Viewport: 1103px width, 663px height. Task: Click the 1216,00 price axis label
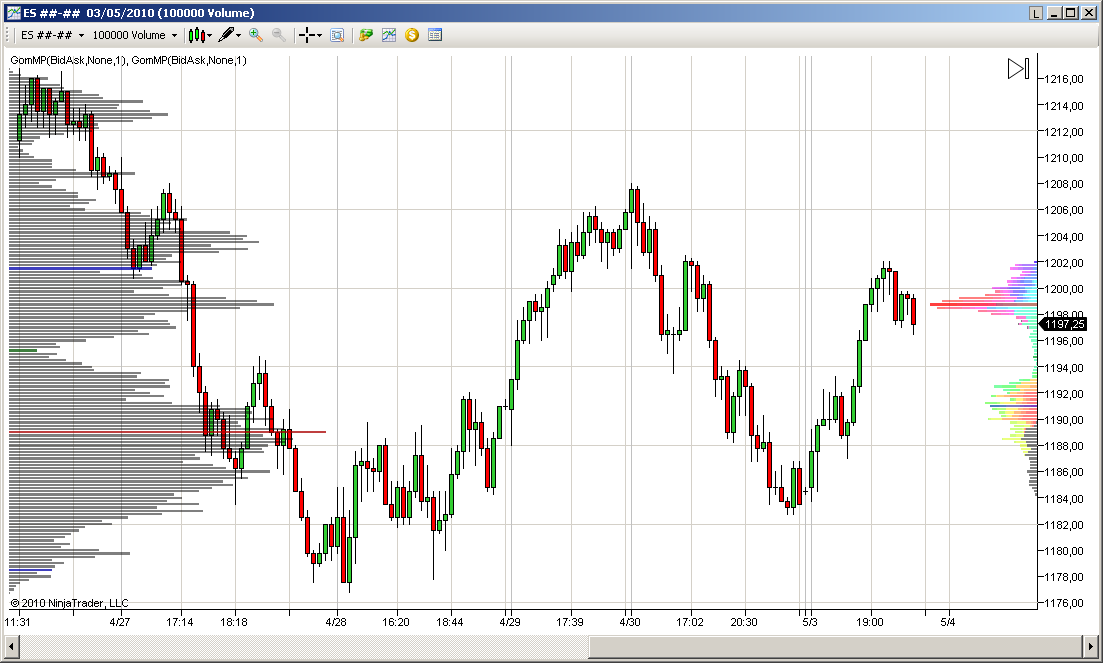point(1064,79)
